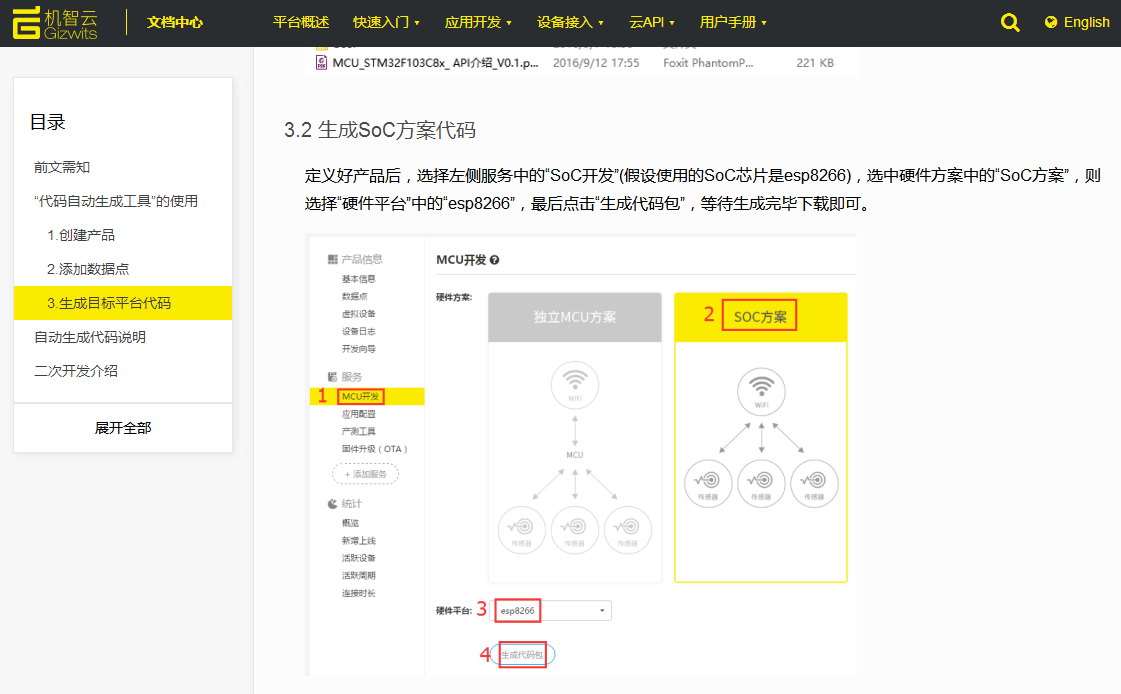
Task: Click the Gizwits logo icon
Action: coord(27,22)
